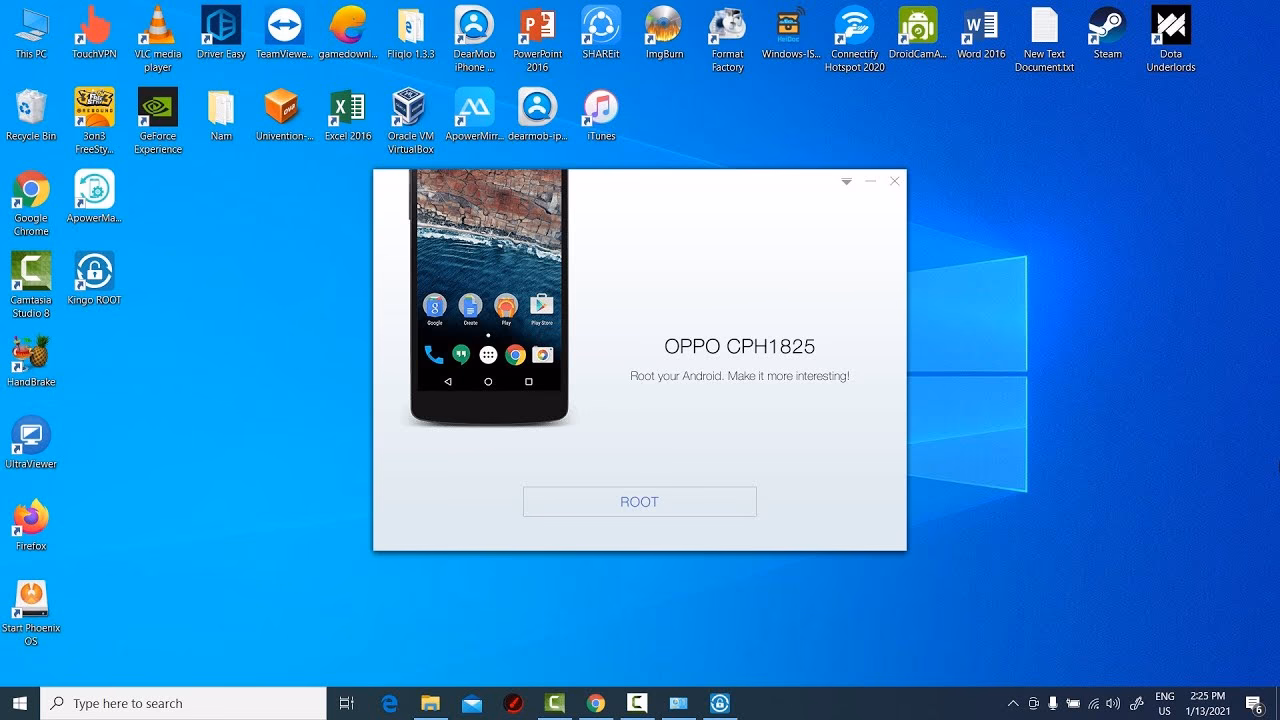The height and width of the screenshot is (720, 1280).
Task: Open the Windows Start menu
Action: (x=20, y=703)
